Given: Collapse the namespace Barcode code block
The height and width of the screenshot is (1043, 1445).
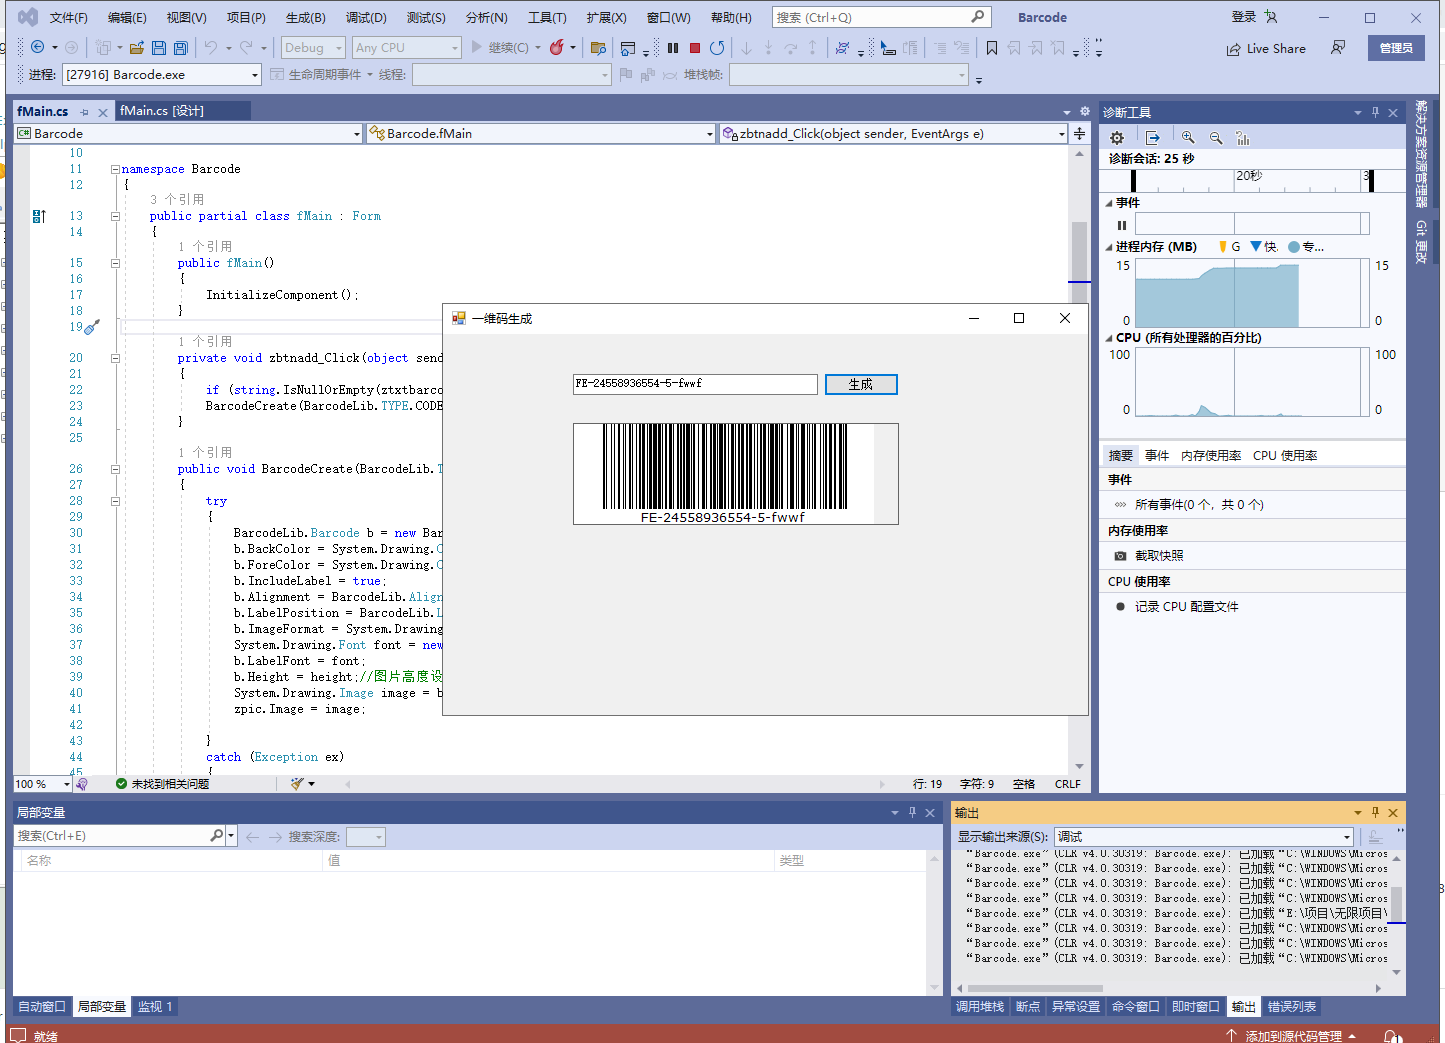Looking at the screenshot, I should click(x=115, y=169).
